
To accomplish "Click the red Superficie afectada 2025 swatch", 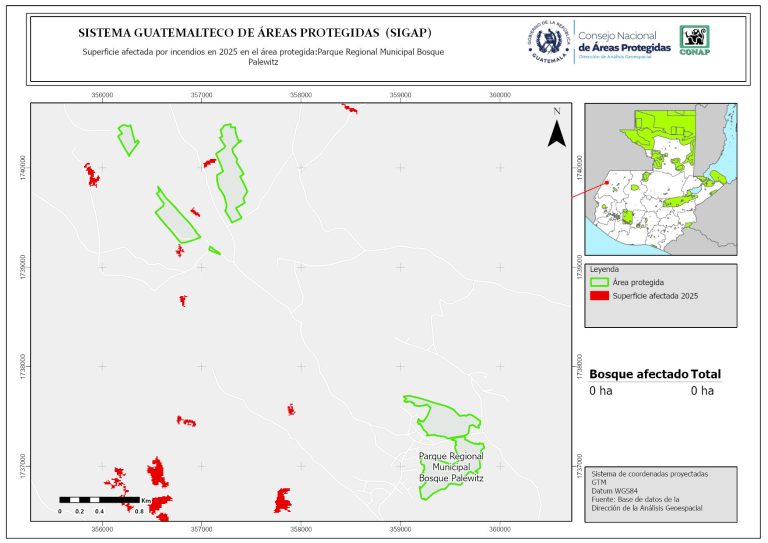I will pyautogui.click(x=600, y=296).
